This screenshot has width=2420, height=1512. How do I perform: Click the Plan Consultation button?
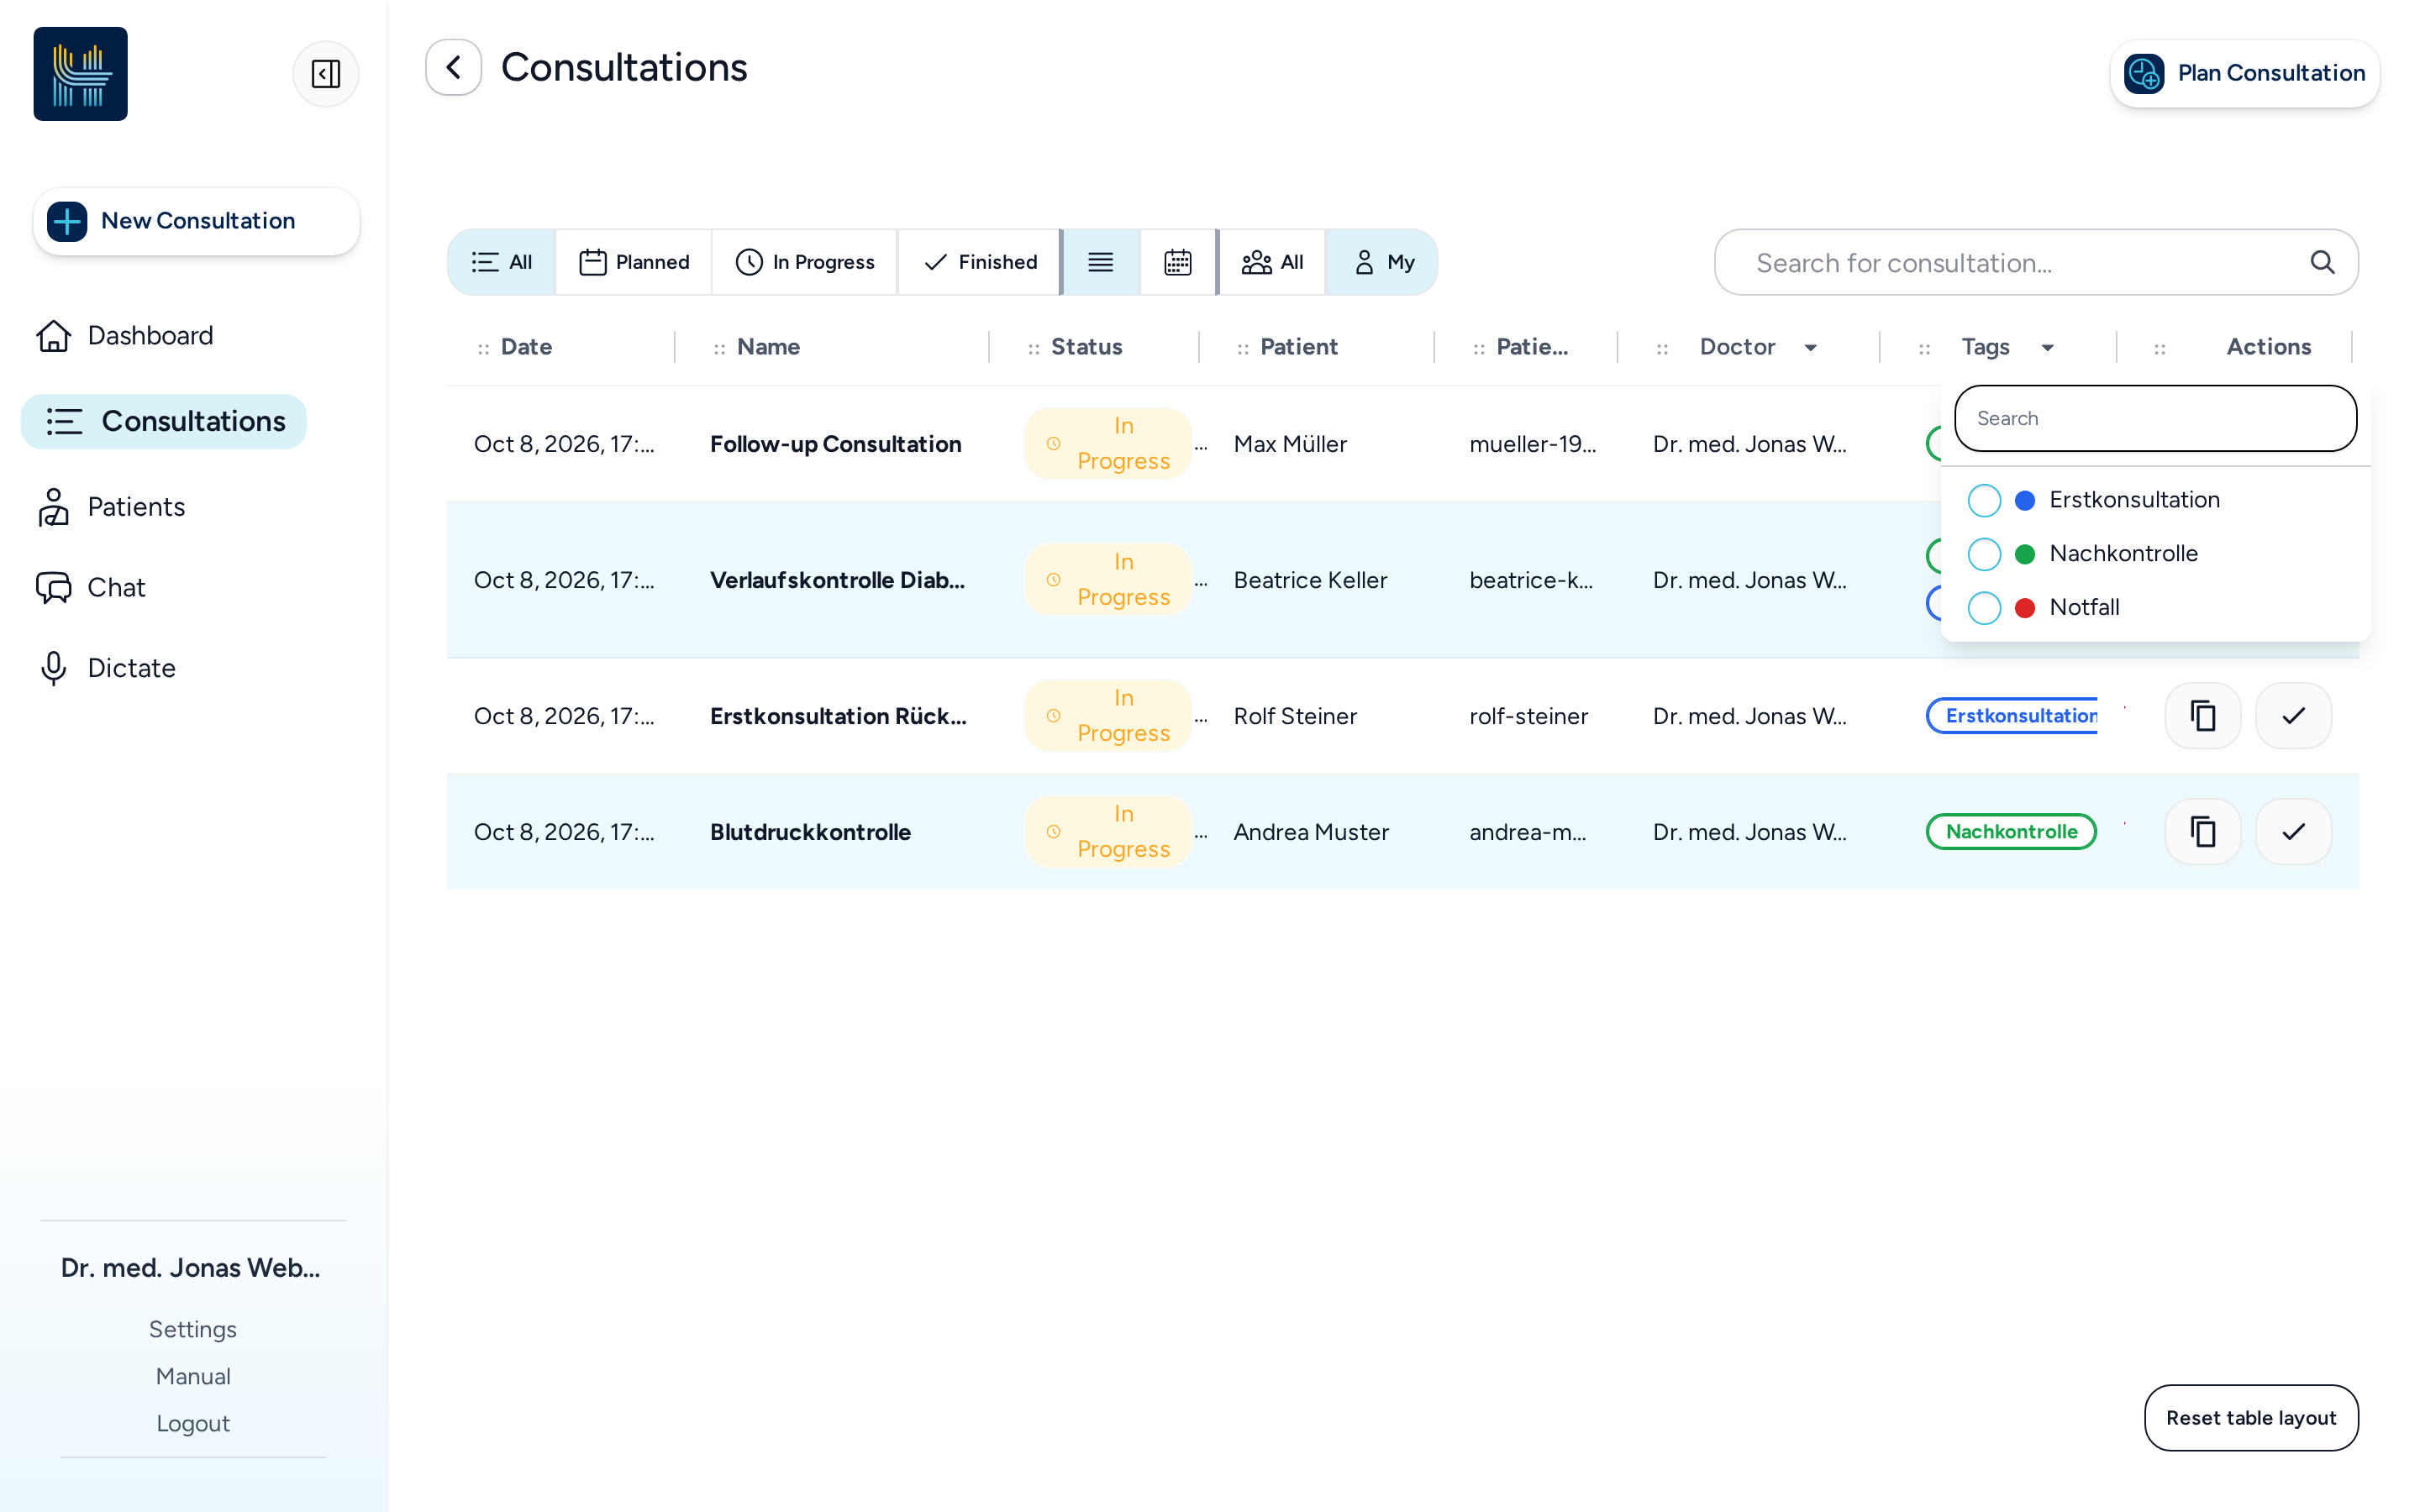[2244, 73]
